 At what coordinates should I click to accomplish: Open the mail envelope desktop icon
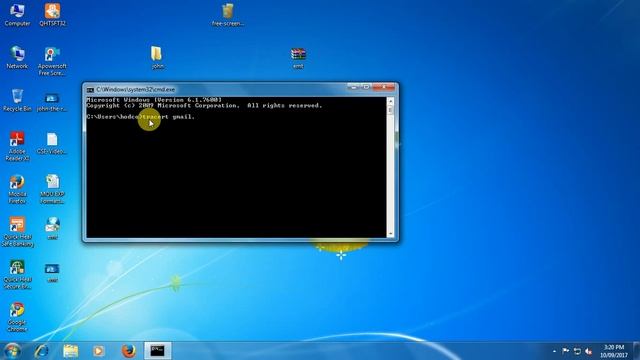pyautogui.click(x=52, y=228)
